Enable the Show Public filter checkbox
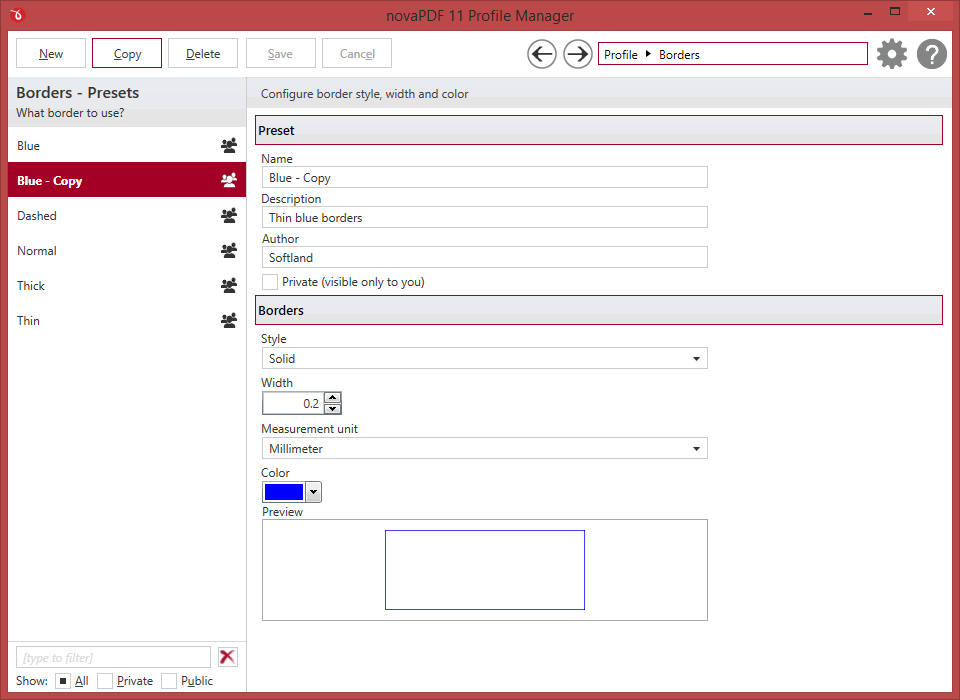Viewport: 960px width, 700px height. click(169, 681)
